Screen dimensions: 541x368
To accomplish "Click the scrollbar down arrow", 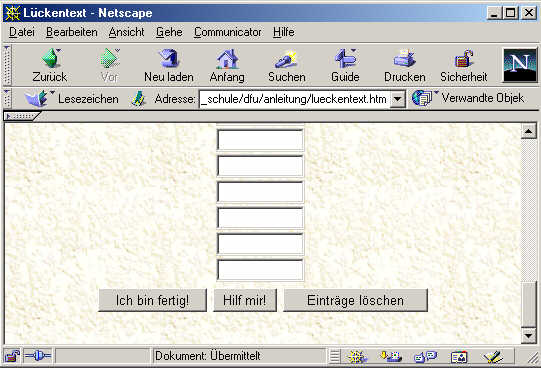I will [x=529, y=335].
